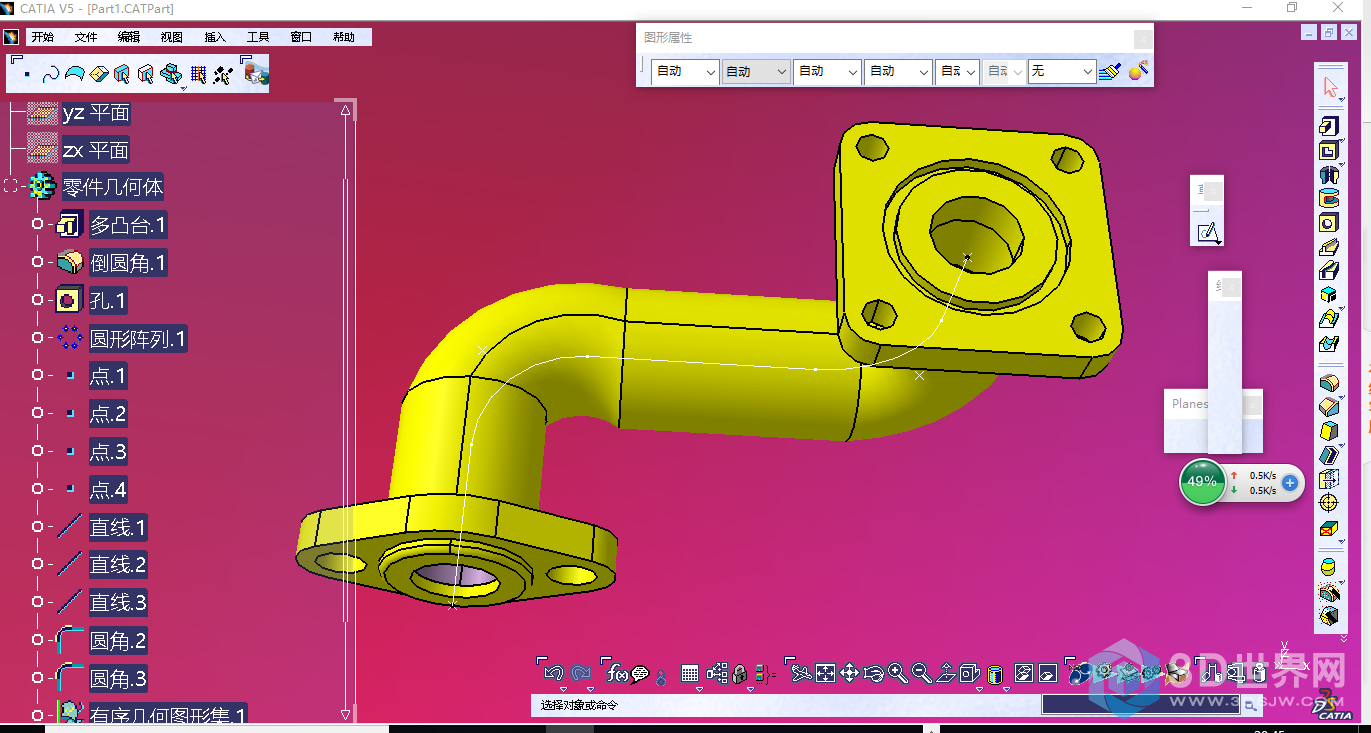Click the Zoom Out magnifier
This screenshot has height=733, width=1371.
pyautogui.click(x=922, y=674)
